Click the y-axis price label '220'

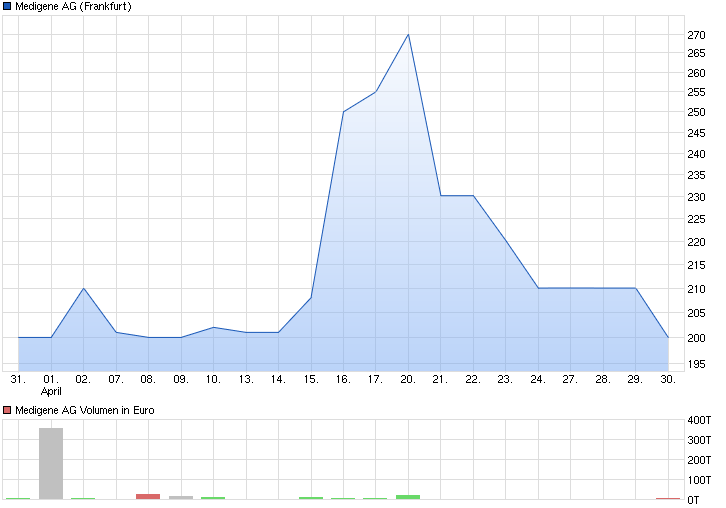pos(696,242)
